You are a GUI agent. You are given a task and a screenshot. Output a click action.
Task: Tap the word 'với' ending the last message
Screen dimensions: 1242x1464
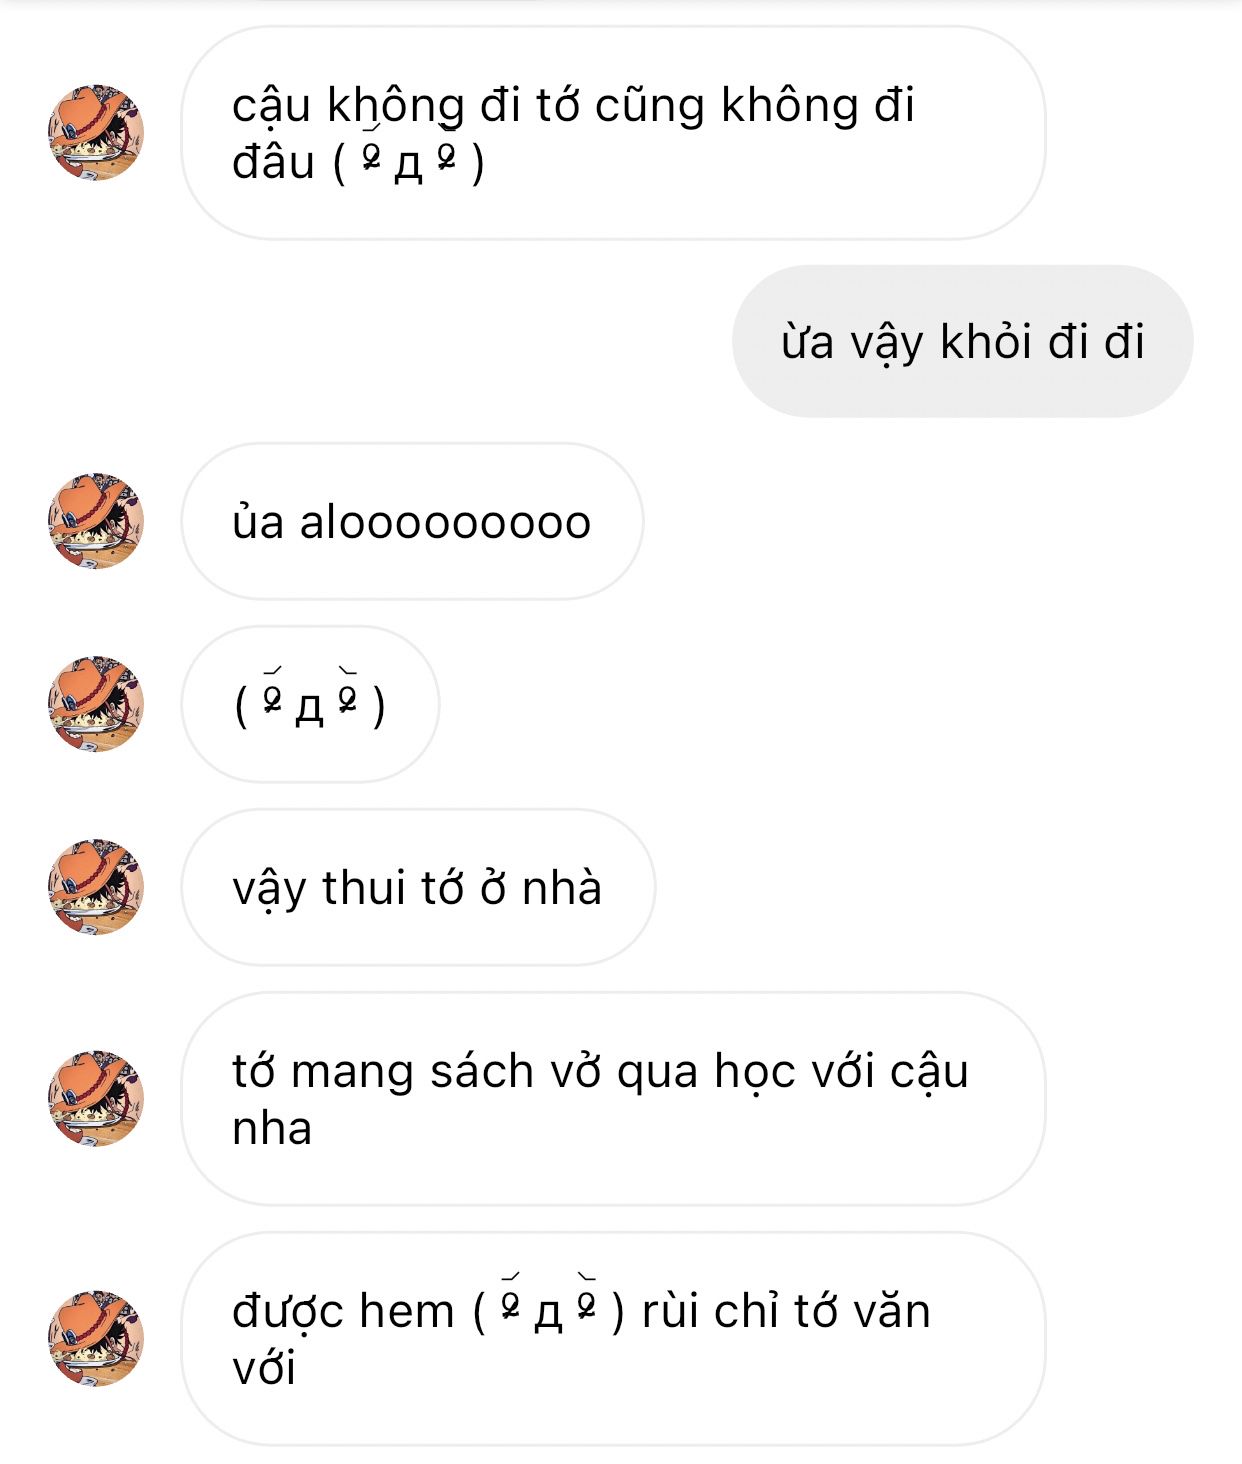(264, 1368)
